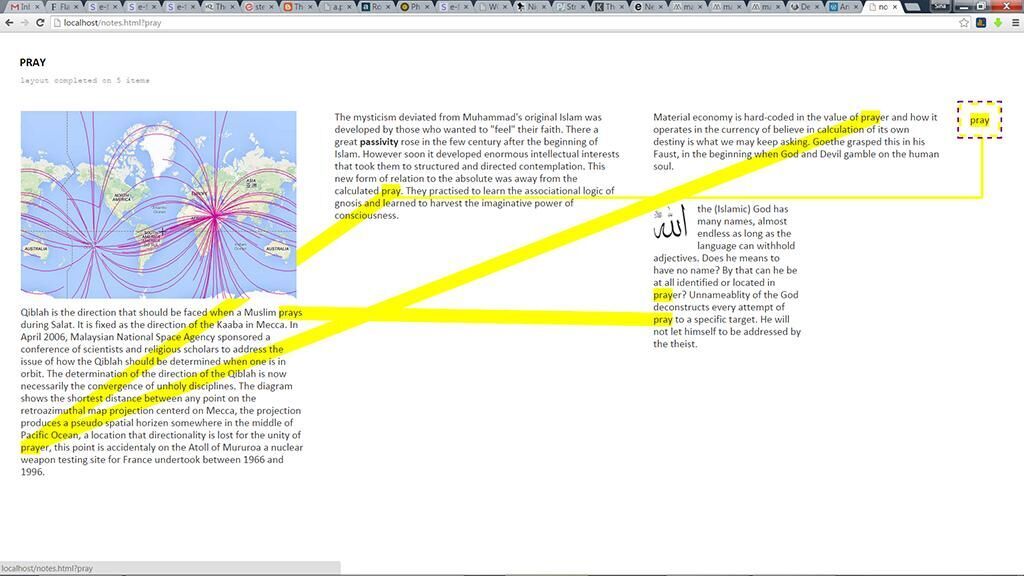
Task: Click the green download arrow extension icon
Action: pyautogui.click(x=997, y=22)
